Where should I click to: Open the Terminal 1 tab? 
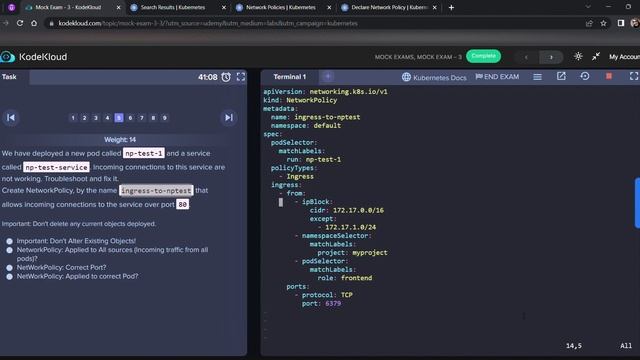289,77
